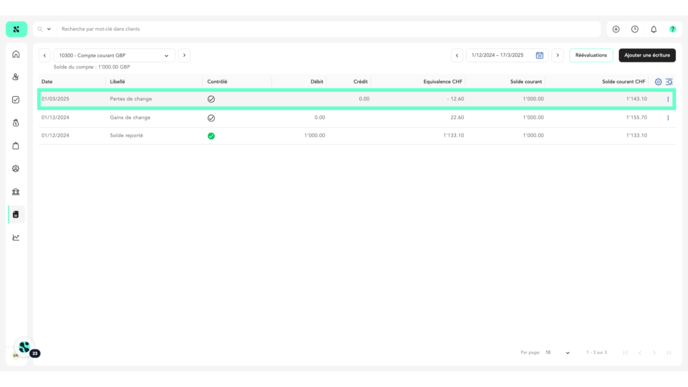Click the Contrôlé column header
Viewport: 688px width, 387px height.
[x=217, y=82]
